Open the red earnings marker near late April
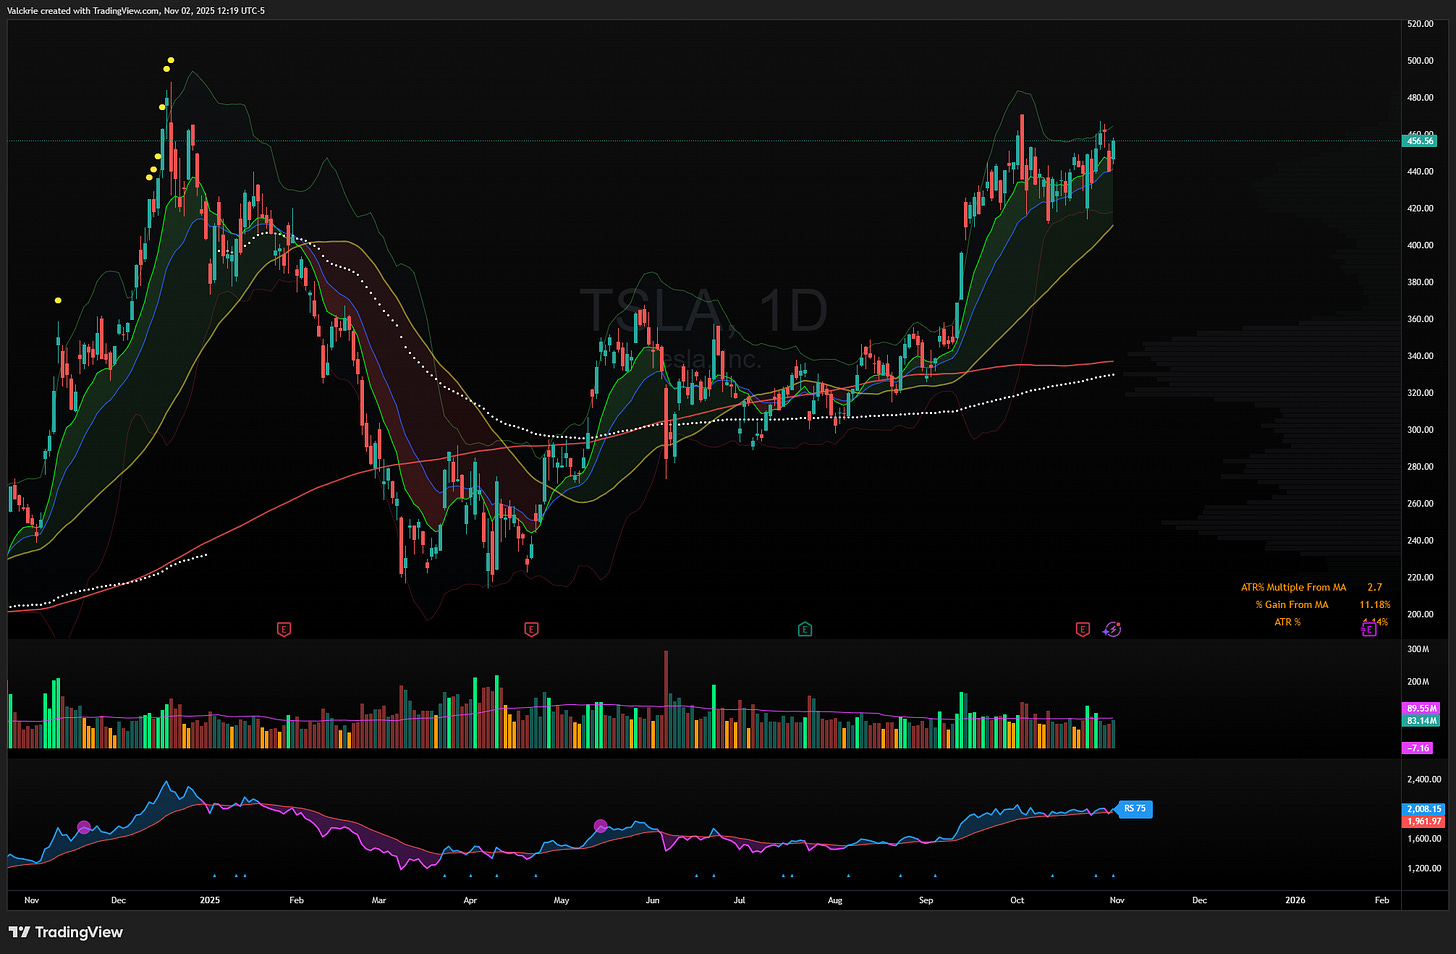The width and height of the screenshot is (1456, 954). click(x=531, y=629)
